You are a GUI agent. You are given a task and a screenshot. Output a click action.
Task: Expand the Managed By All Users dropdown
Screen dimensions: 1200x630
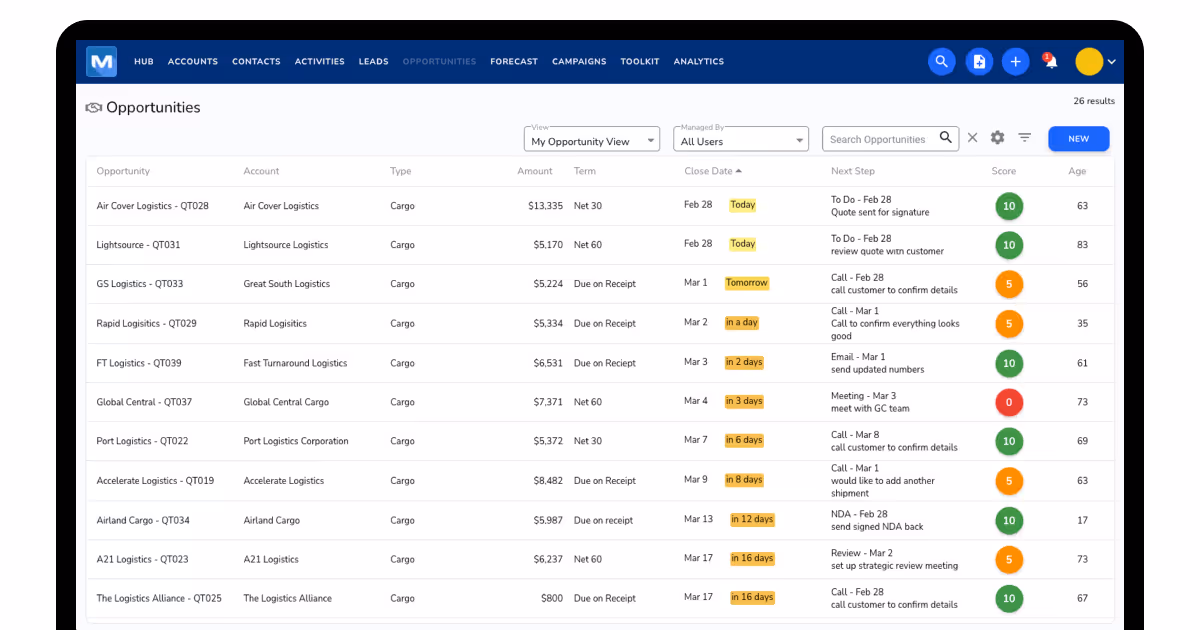[x=741, y=139]
